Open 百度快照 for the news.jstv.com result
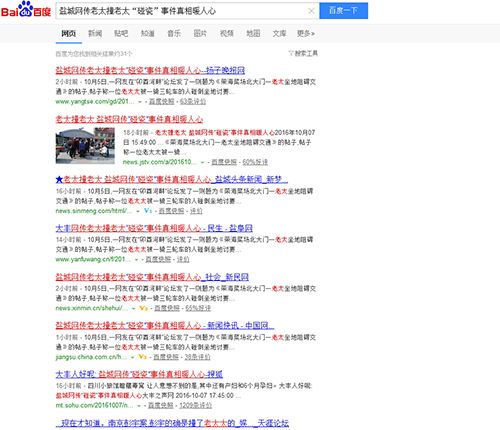Image resolution: width=500 pixels, height=430 pixels. click(x=224, y=162)
